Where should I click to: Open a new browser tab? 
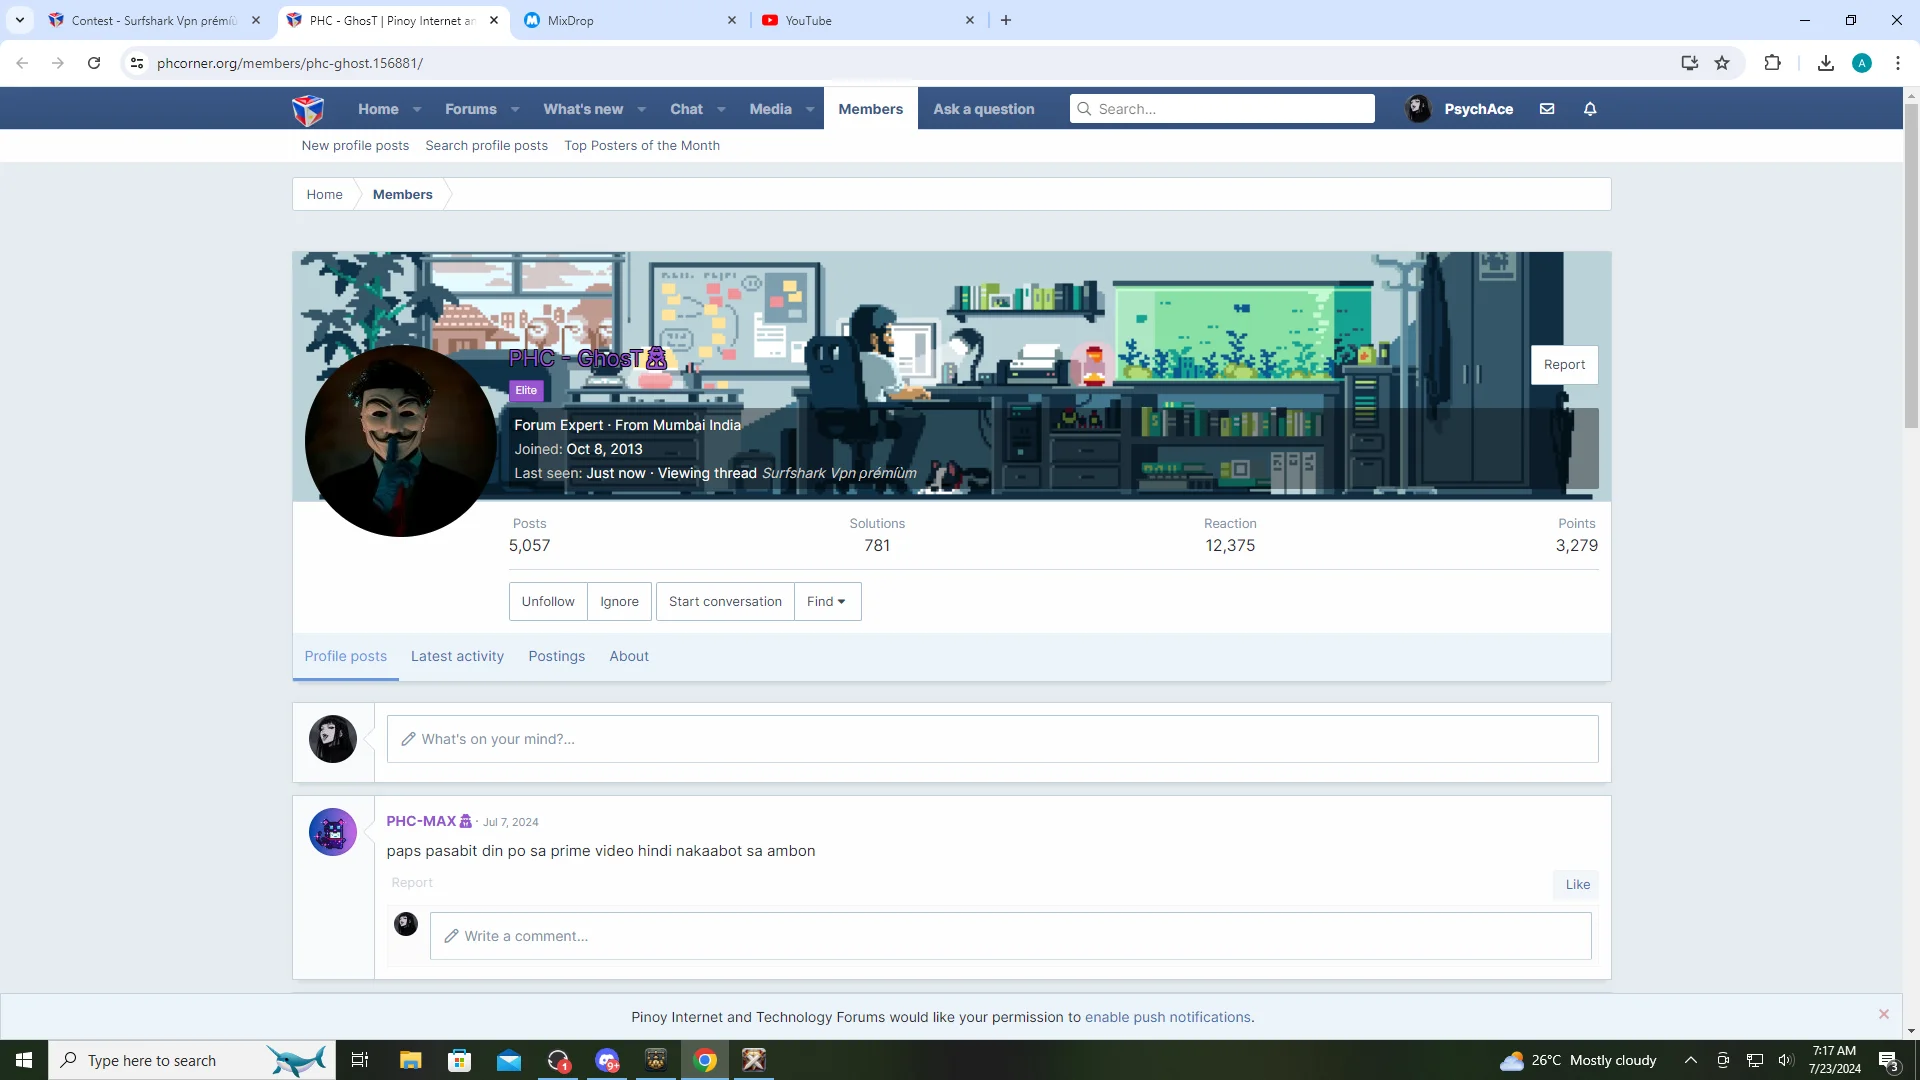(x=1006, y=20)
